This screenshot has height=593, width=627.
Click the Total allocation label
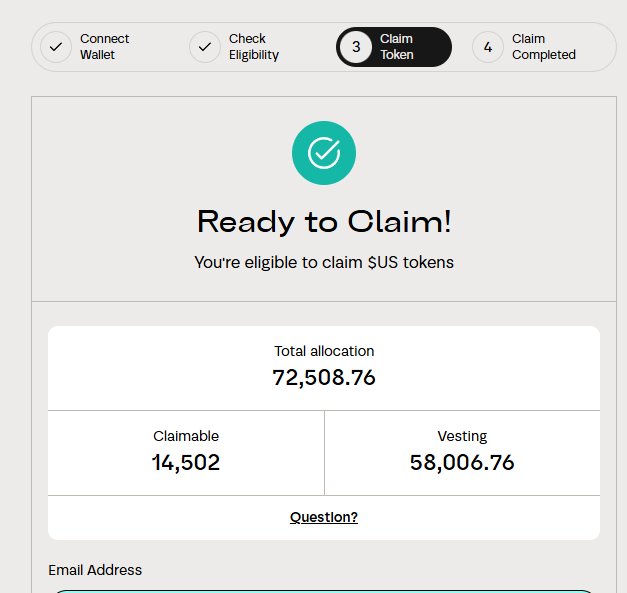point(324,351)
